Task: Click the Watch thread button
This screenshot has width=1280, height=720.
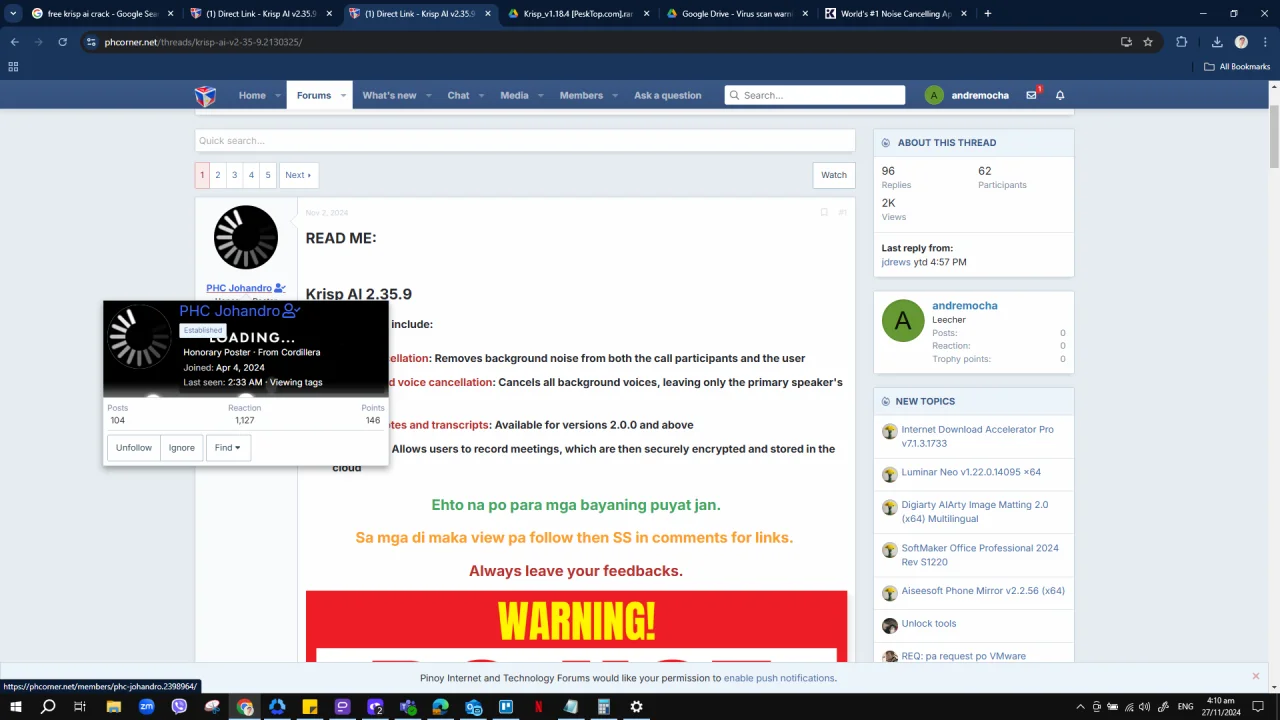Action: coord(834,175)
